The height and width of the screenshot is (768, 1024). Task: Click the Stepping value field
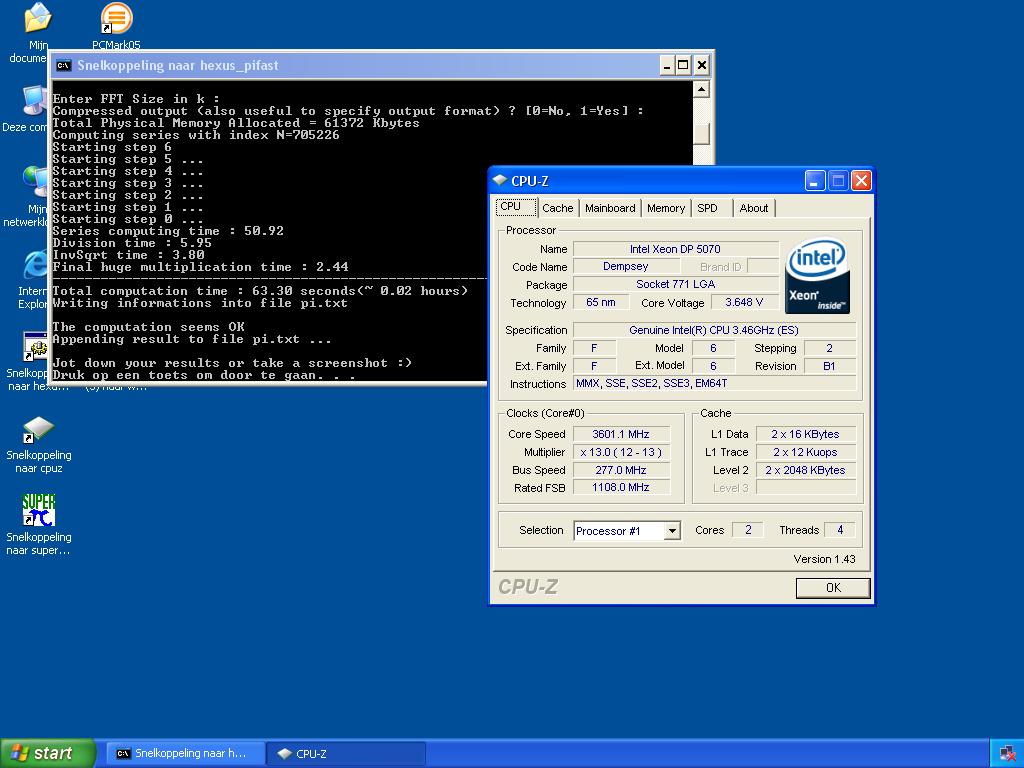[x=829, y=348]
